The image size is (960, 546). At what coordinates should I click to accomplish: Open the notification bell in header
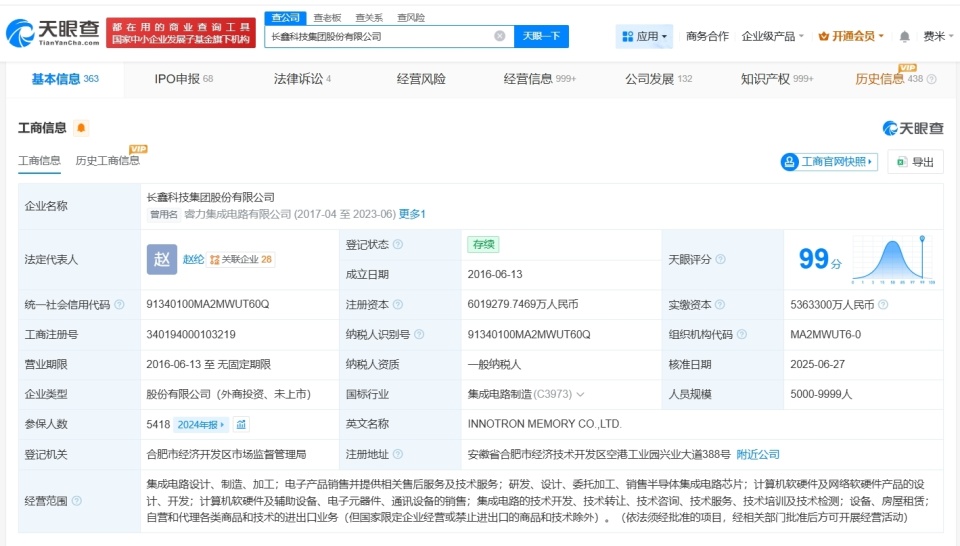pos(904,37)
